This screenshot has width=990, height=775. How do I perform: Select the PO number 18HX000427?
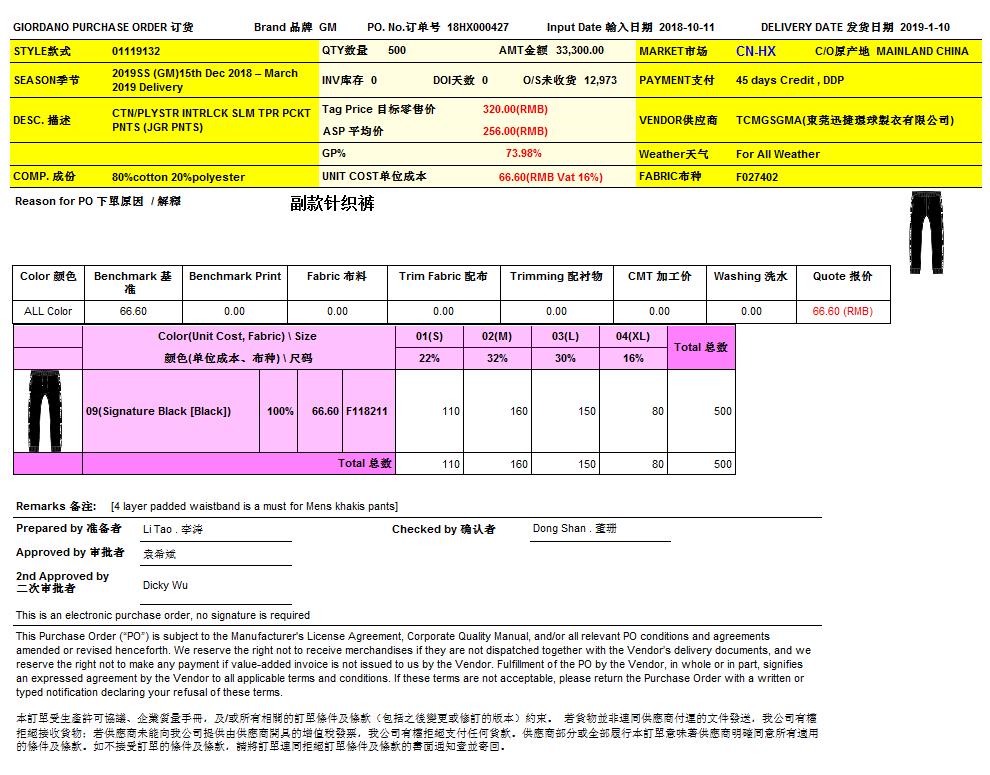478,27
